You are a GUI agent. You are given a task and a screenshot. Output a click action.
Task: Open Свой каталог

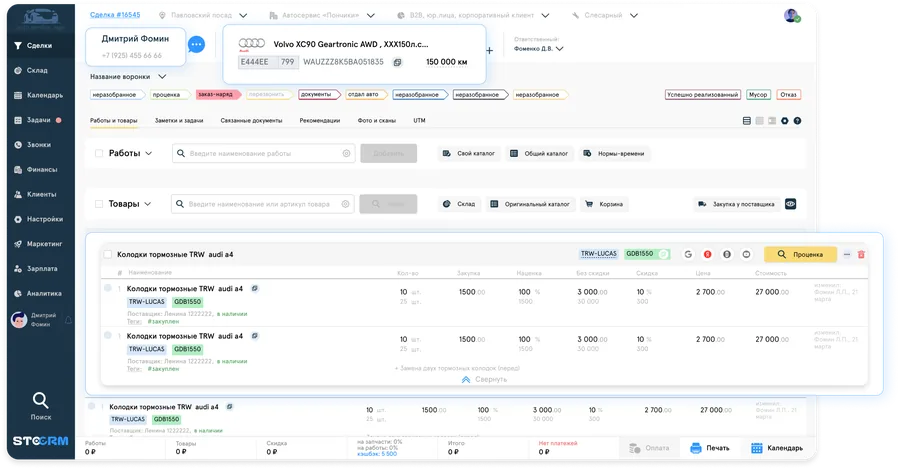469,153
